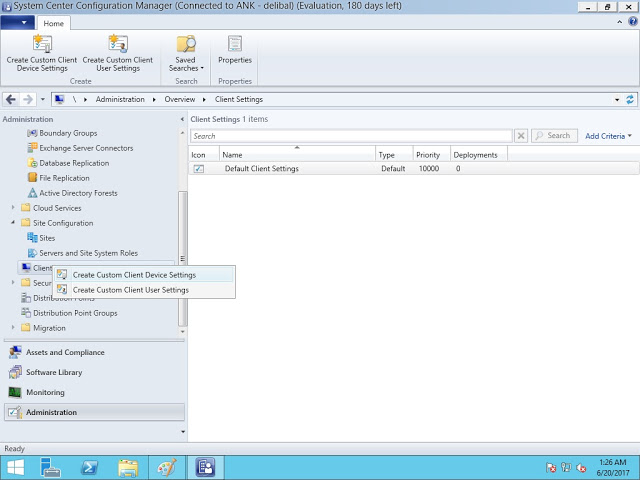
Task: Open the Home ribbon tab
Action: coord(53,23)
